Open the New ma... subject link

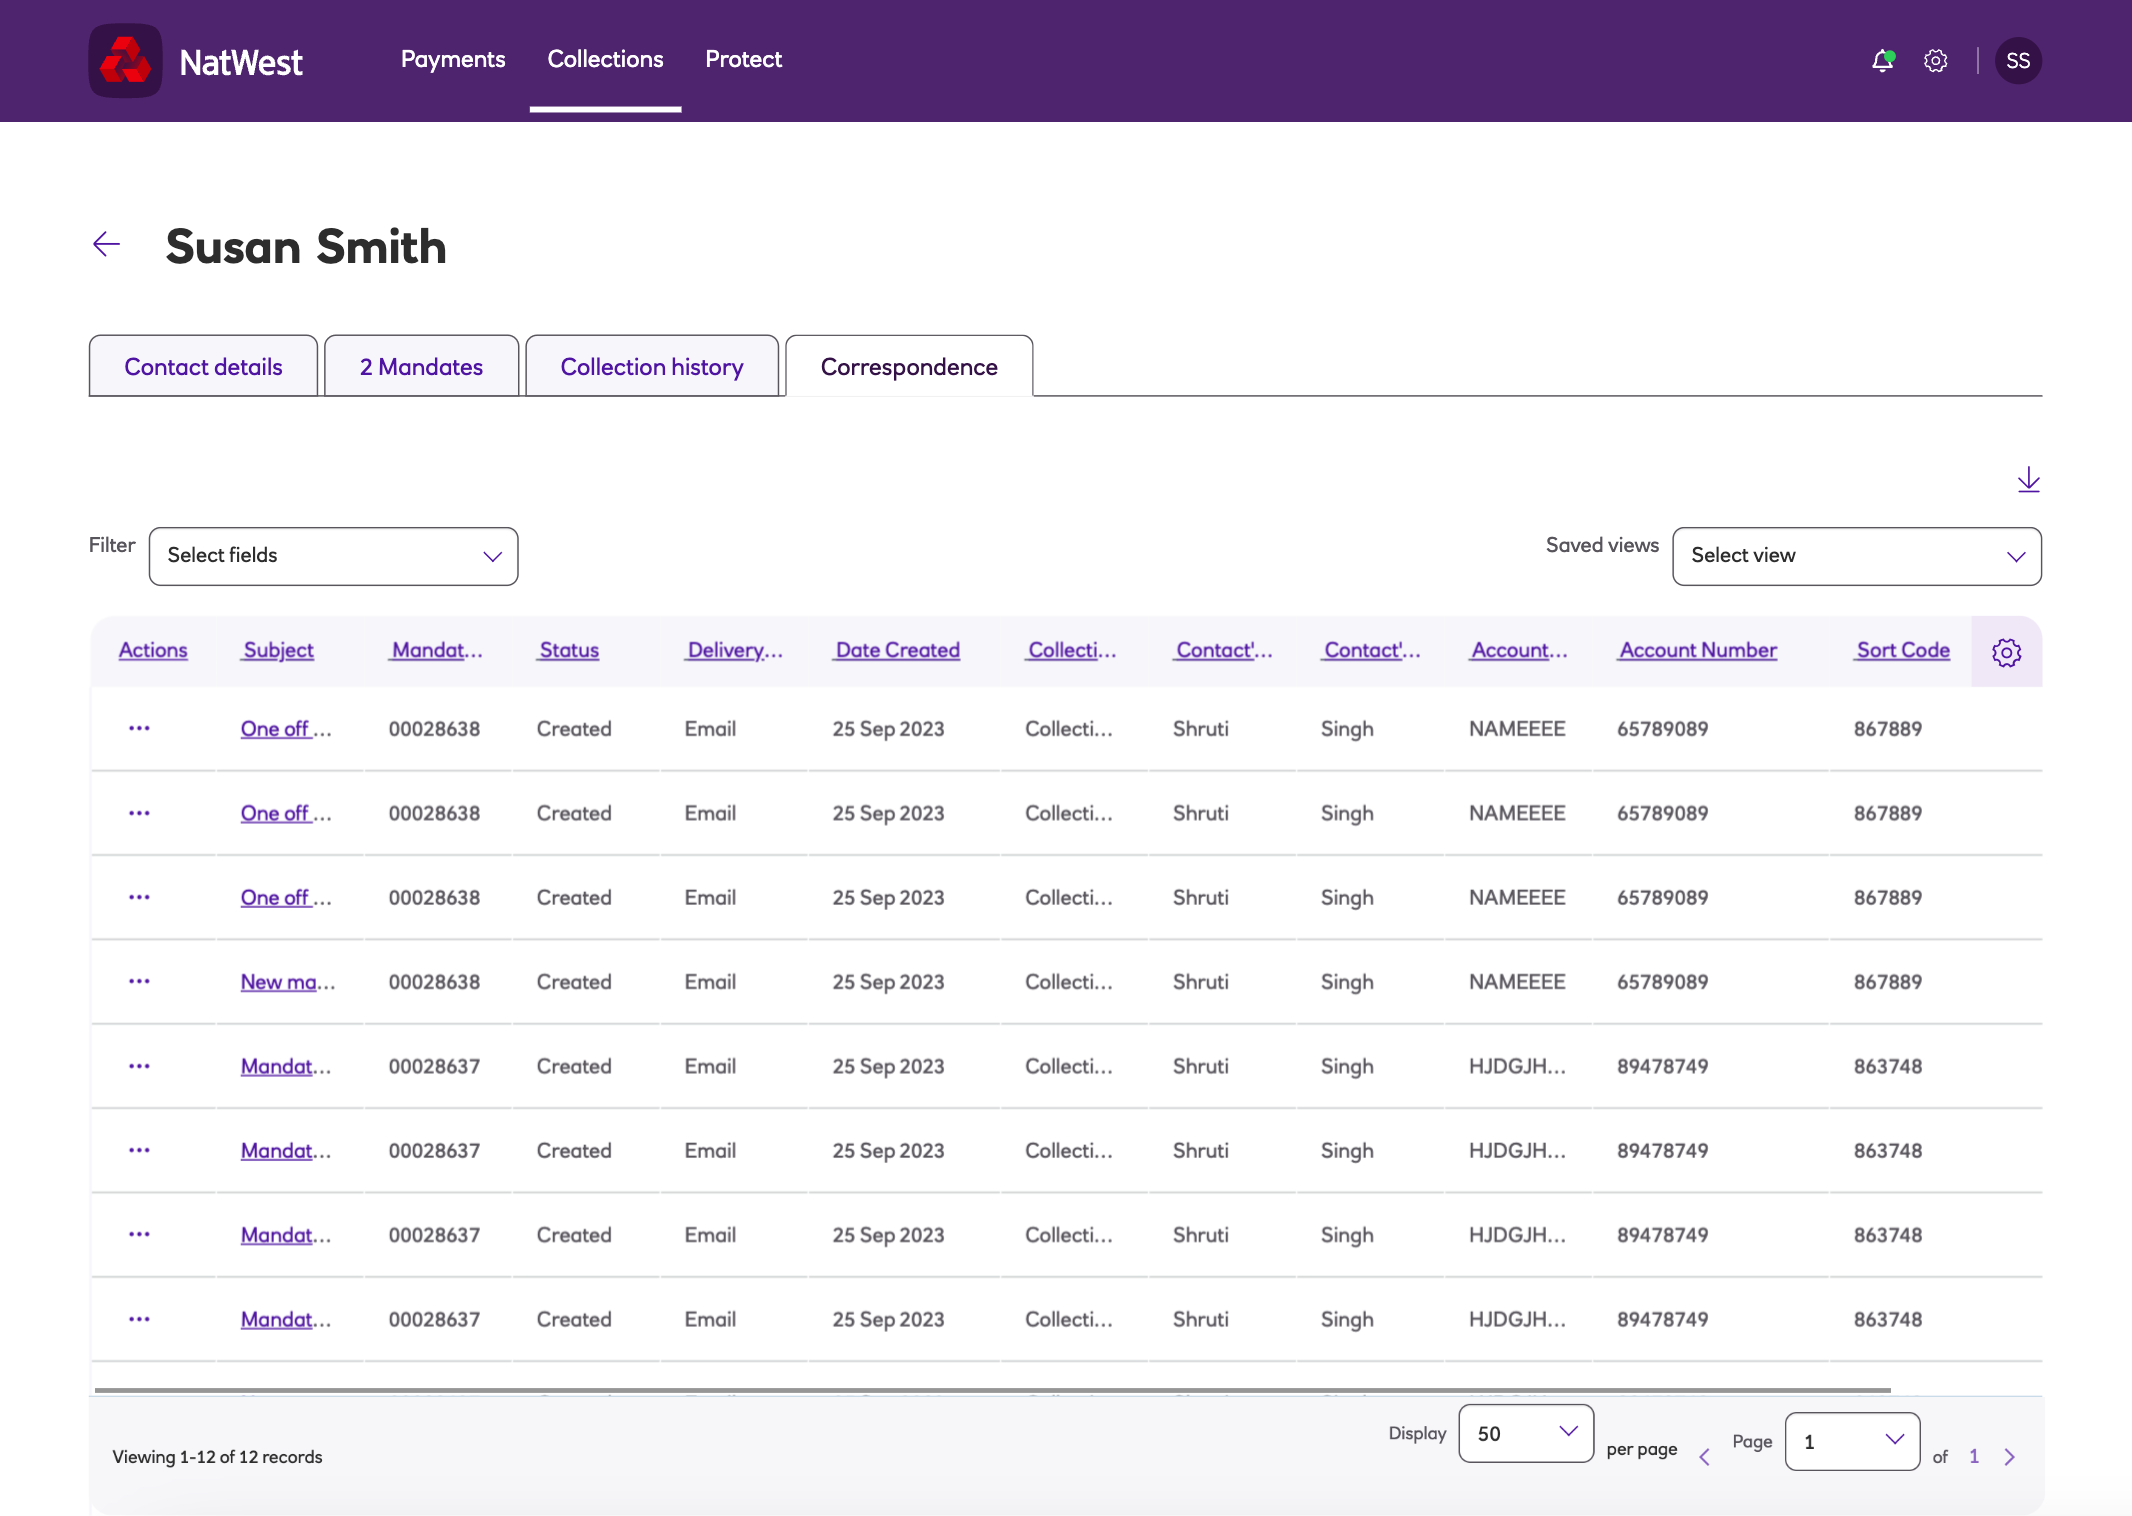[x=287, y=982]
